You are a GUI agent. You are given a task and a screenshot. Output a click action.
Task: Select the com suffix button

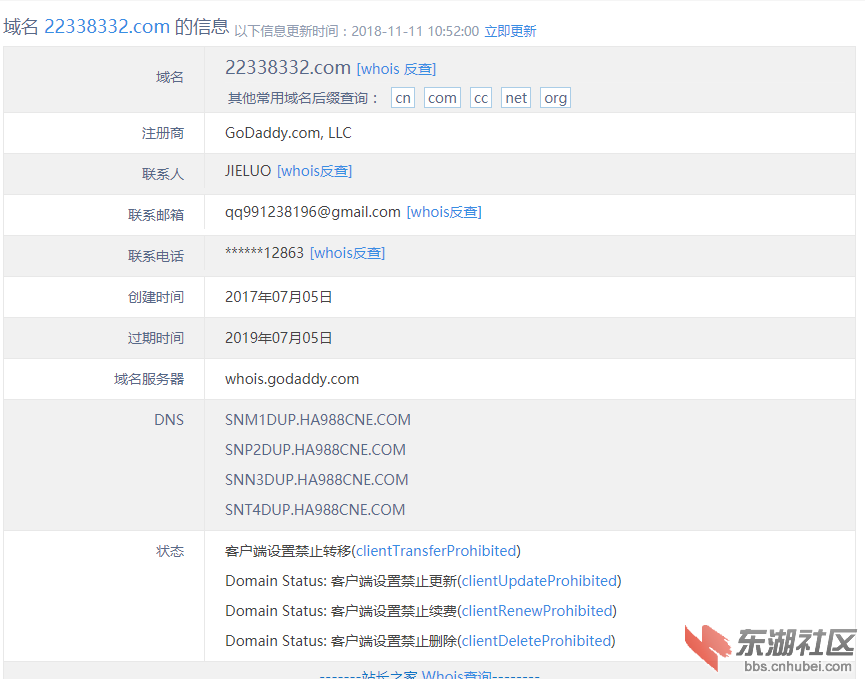pos(442,98)
